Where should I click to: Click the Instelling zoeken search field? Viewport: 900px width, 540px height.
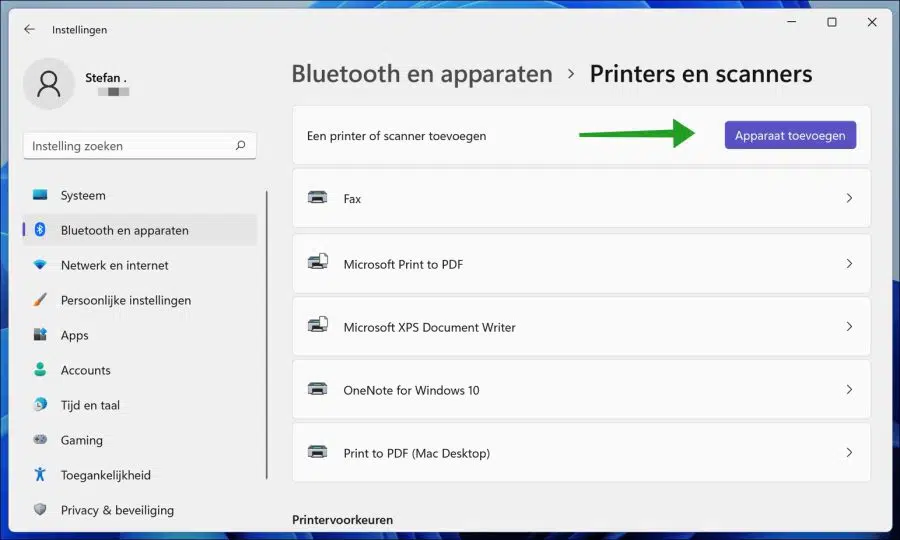coord(139,146)
